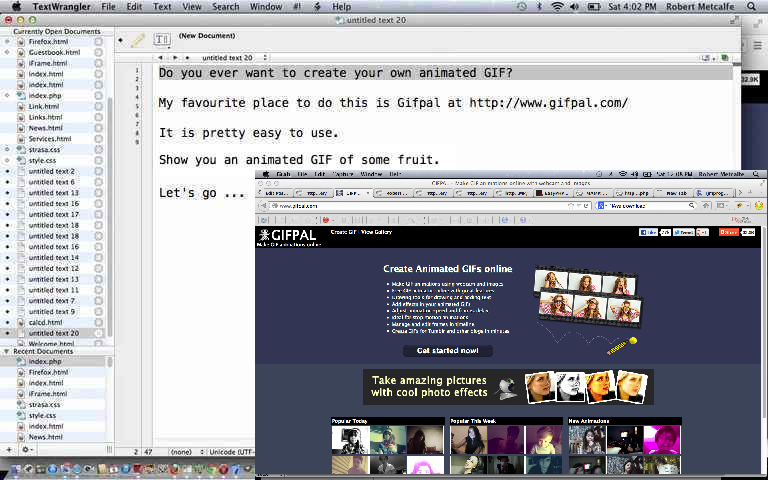
Task: Click the line 'Let's go ...' in editor
Action: 202,193
